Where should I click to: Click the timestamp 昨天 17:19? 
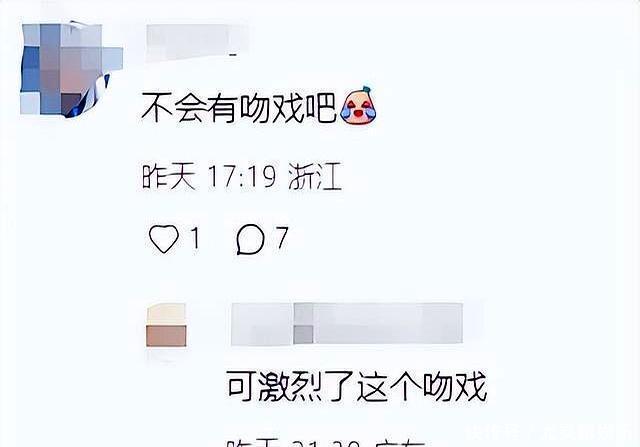click(209, 176)
